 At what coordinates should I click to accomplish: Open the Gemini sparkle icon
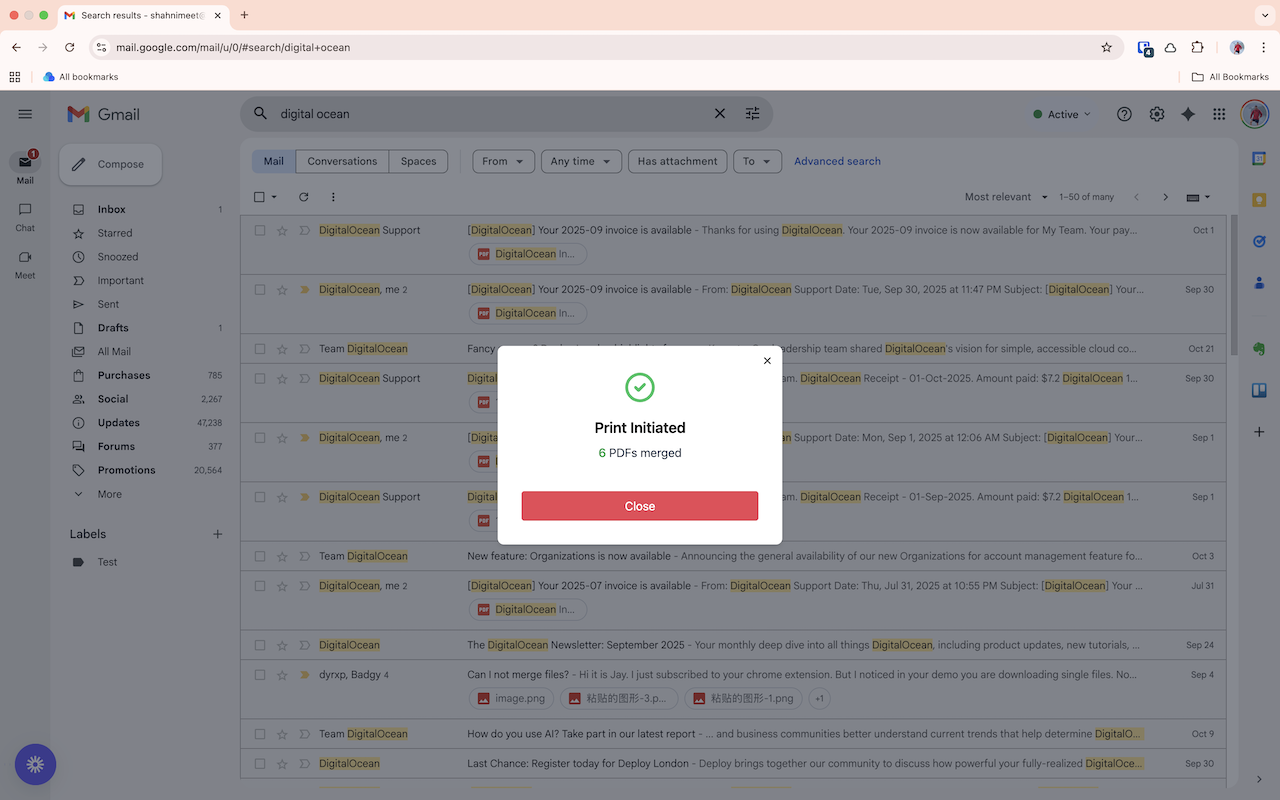point(1188,114)
